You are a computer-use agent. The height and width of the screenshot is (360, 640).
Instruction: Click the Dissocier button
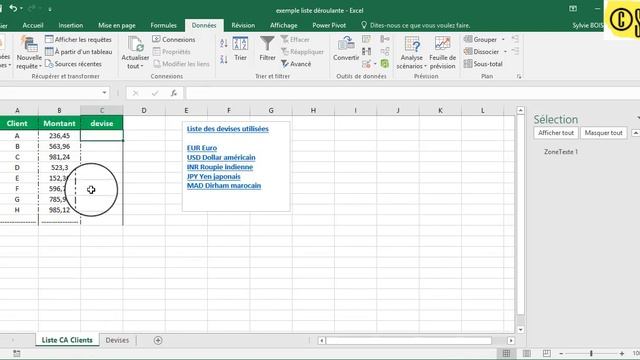point(481,52)
